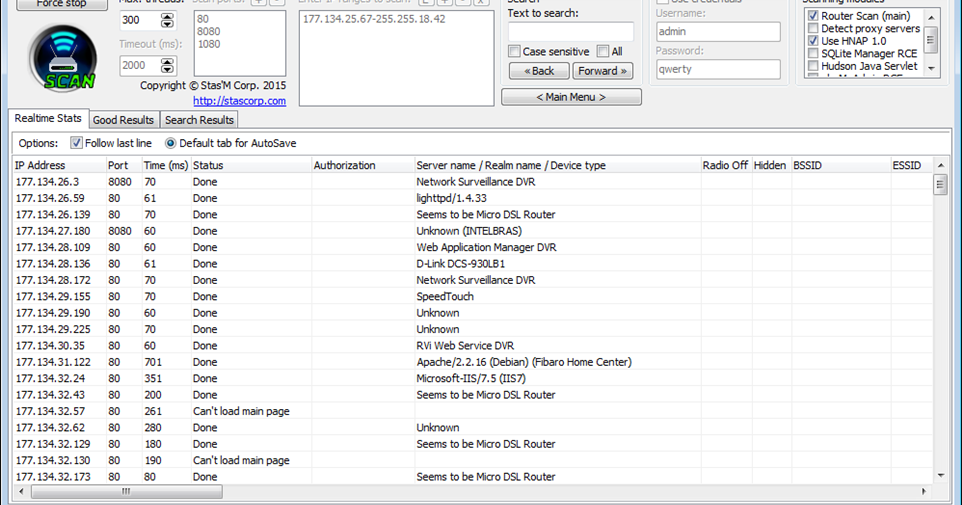
Task: Click the Text to search input field
Action: tap(571, 31)
